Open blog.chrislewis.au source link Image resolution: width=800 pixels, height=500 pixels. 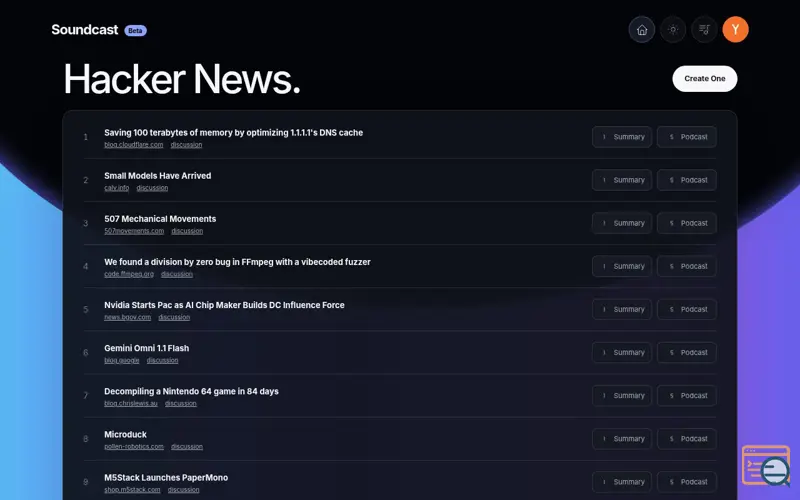click(131, 404)
